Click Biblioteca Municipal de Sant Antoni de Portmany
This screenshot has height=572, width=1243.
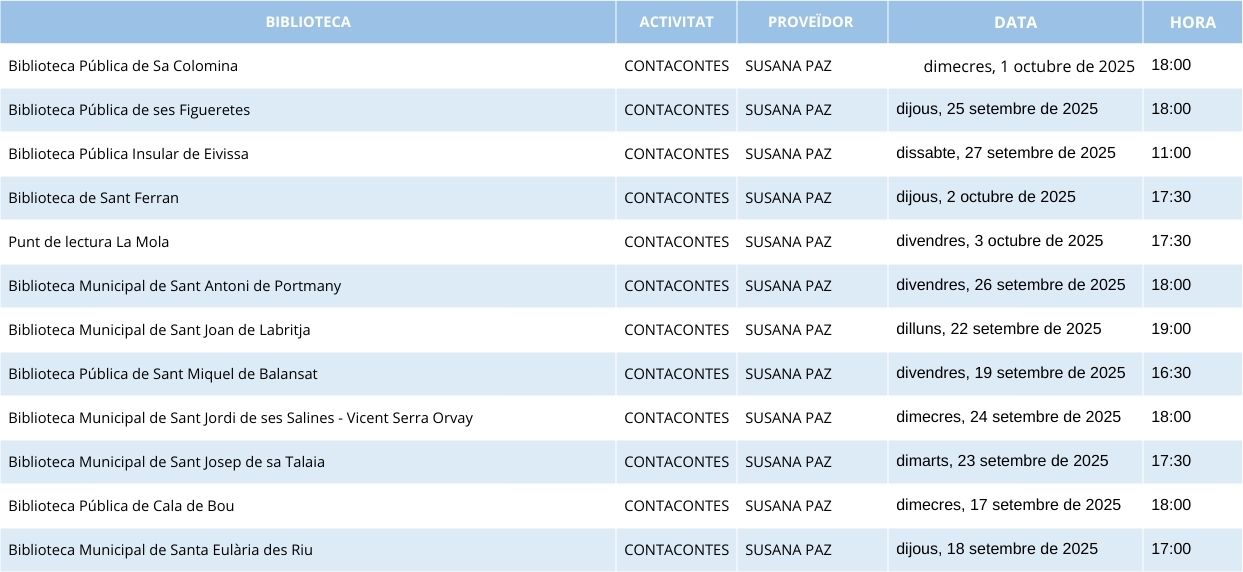coord(174,286)
